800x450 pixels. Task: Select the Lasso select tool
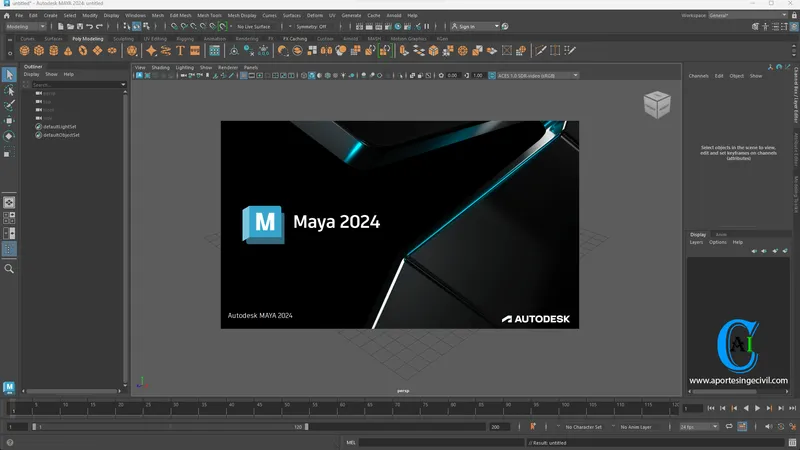click(x=9, y=90)
